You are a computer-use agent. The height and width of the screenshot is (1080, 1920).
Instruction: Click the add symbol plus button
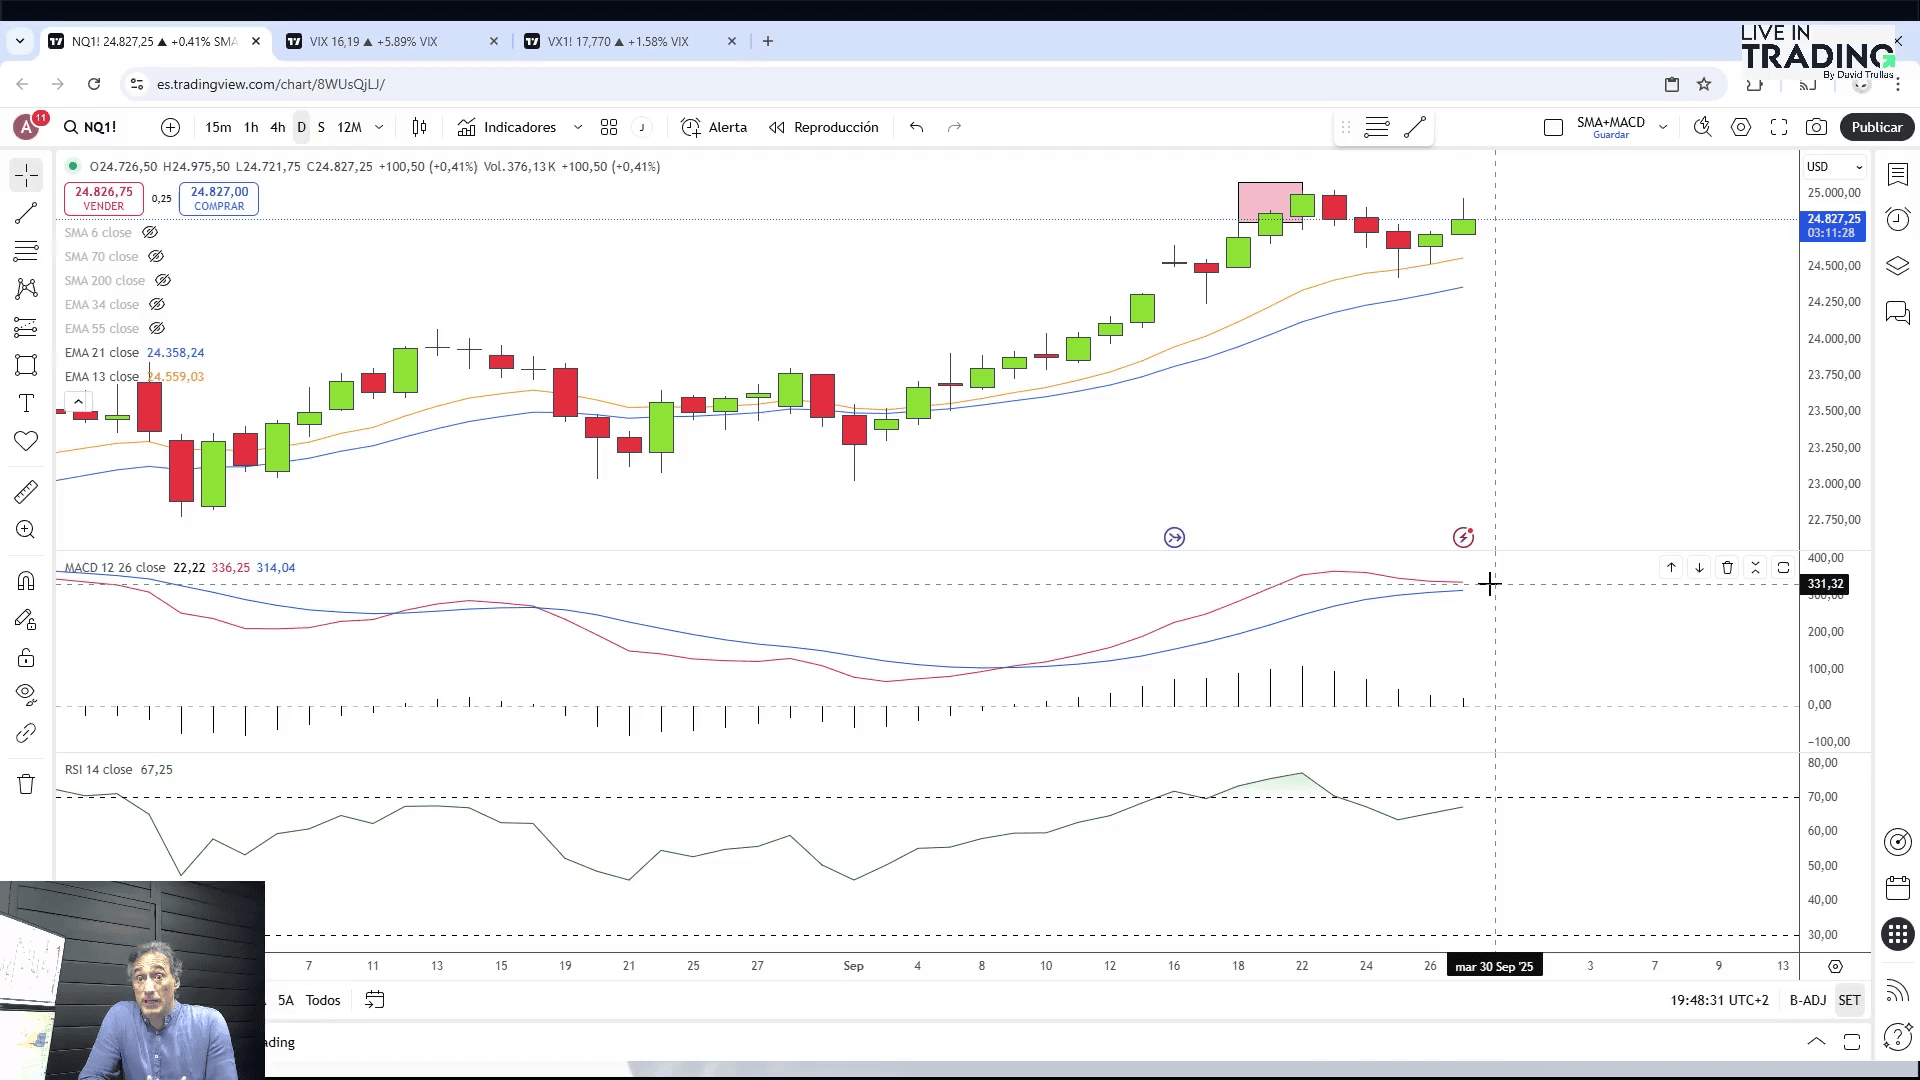(x=170, y=127)
